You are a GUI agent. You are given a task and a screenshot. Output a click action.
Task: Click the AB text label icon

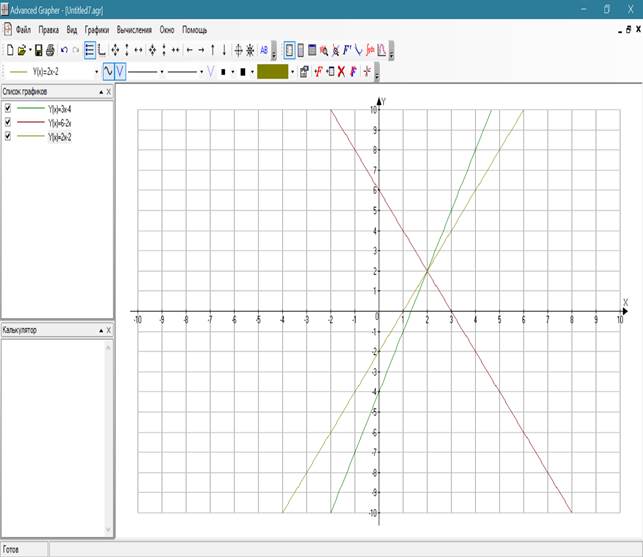coord(264,50)
